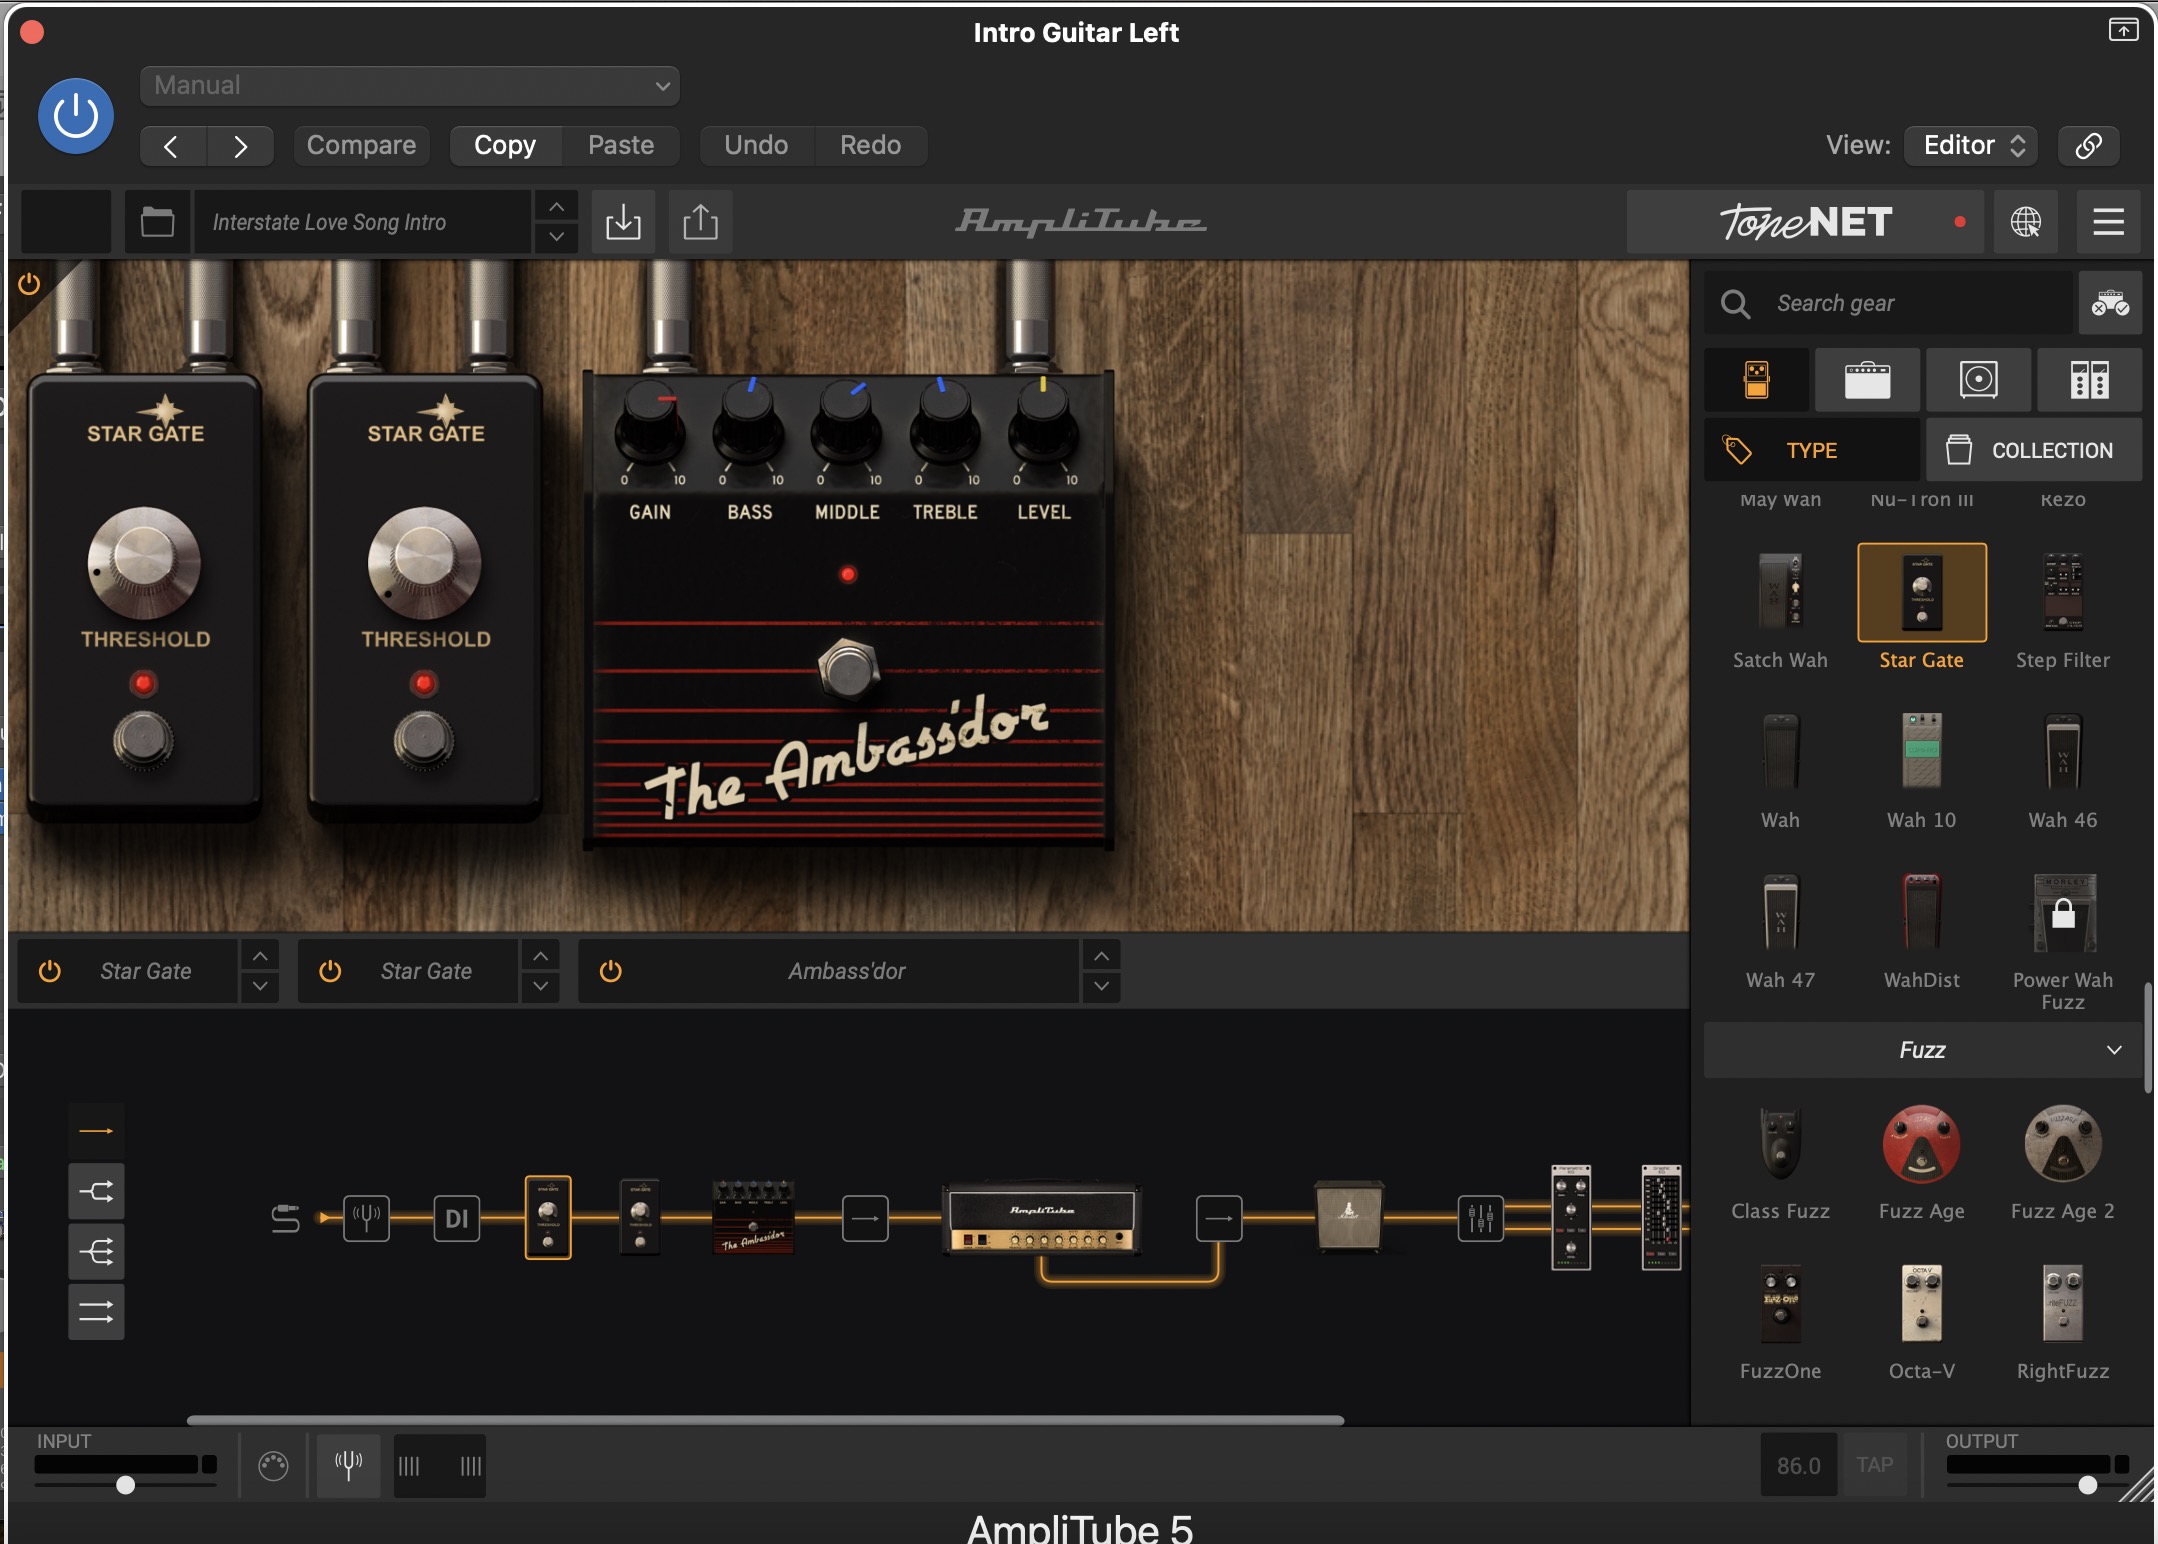Select the cabinet speaker gear category
Viewport: 2158px width, 1544px height.
coord(1978,380)
